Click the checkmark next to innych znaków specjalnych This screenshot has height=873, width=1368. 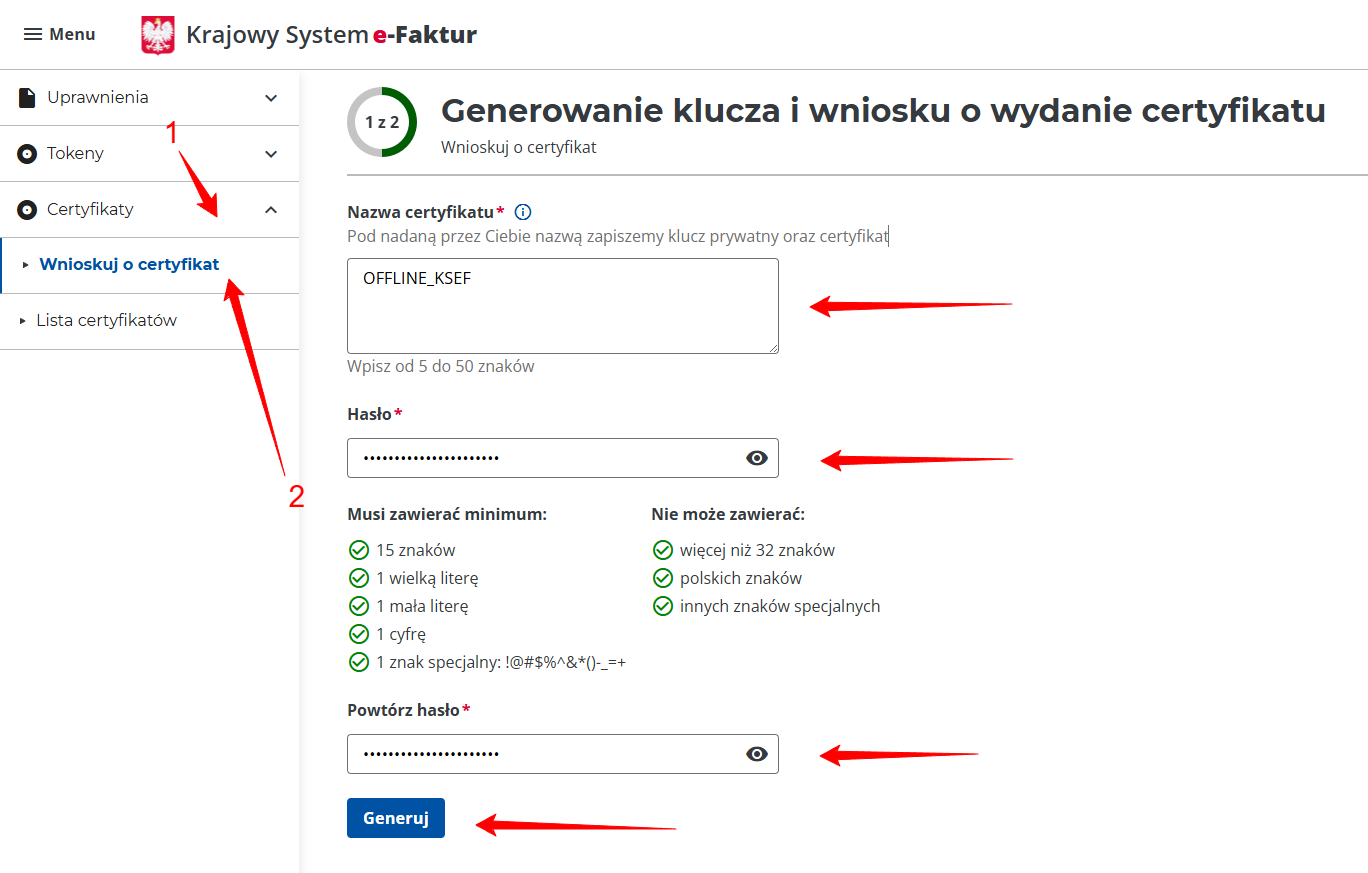(x=662, y=606)
